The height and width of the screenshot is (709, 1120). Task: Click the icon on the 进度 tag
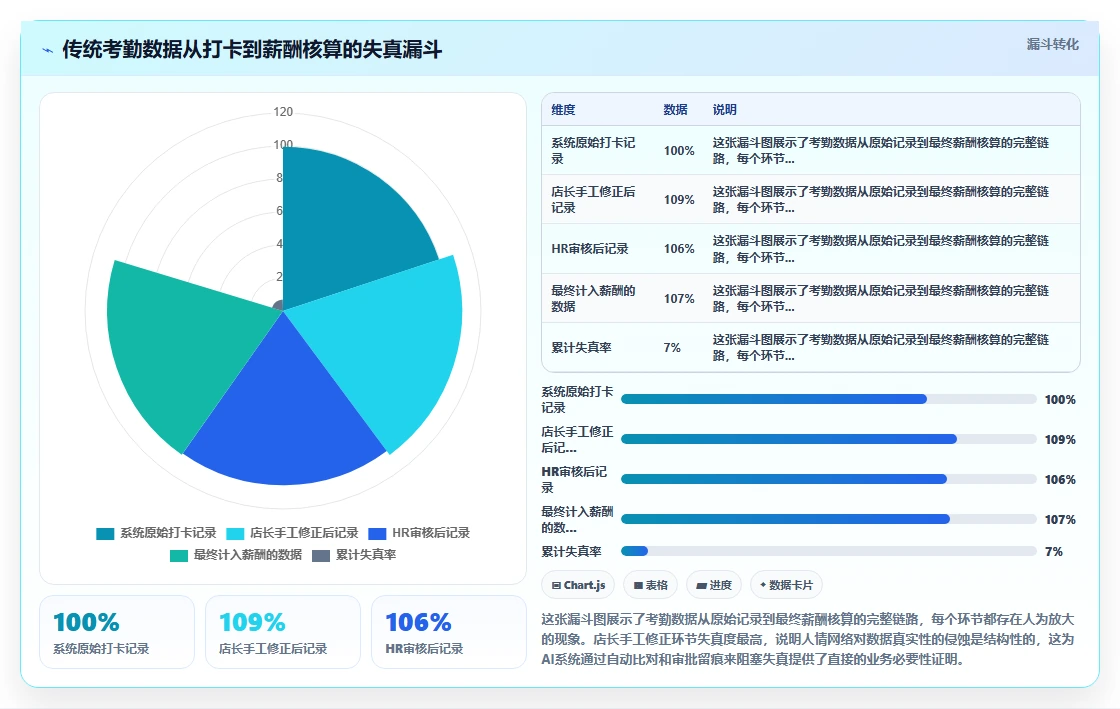tap(701, 585)
